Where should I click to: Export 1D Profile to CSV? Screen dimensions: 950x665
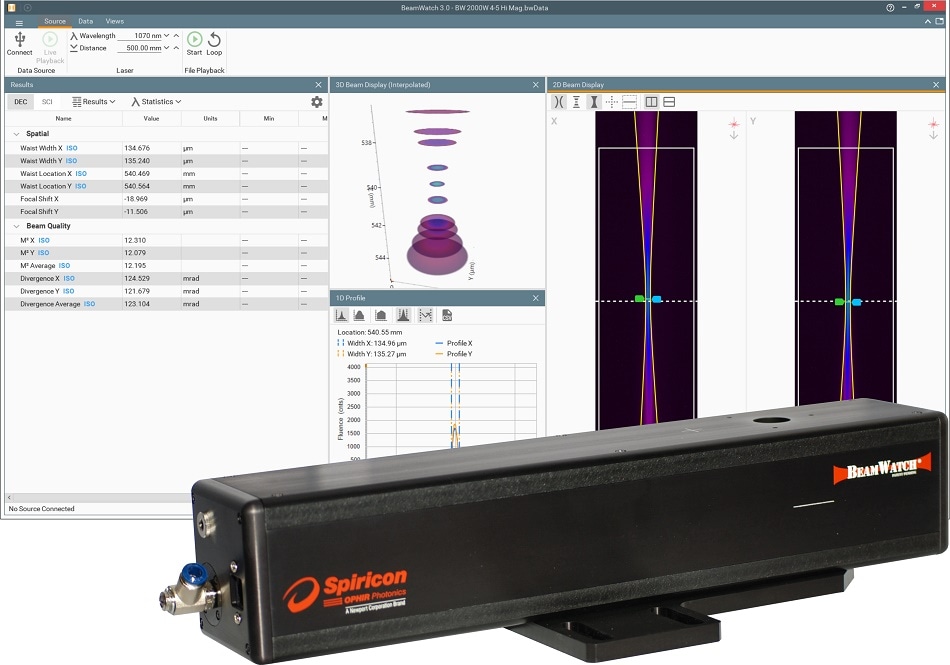tap(447, 315)
